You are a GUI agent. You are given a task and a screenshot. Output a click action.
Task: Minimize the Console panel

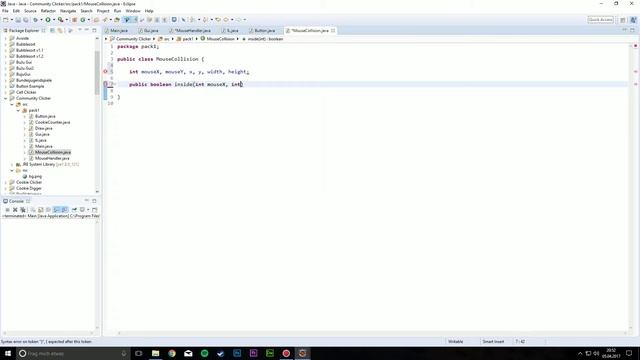87,200
